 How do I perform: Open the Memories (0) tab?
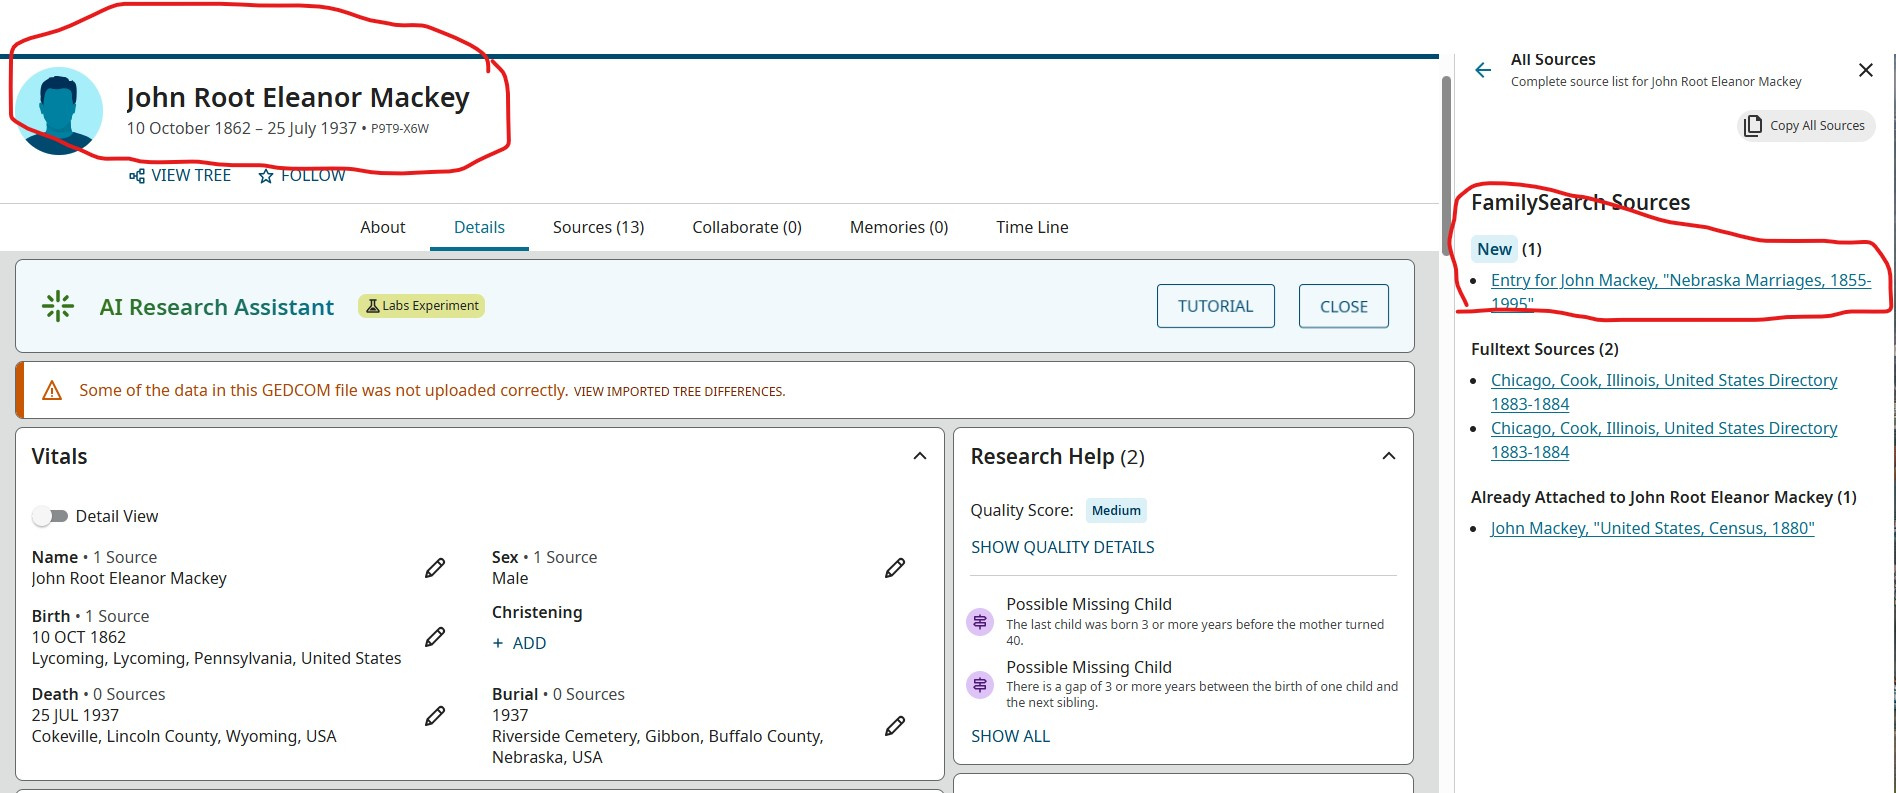pos(899,227)
